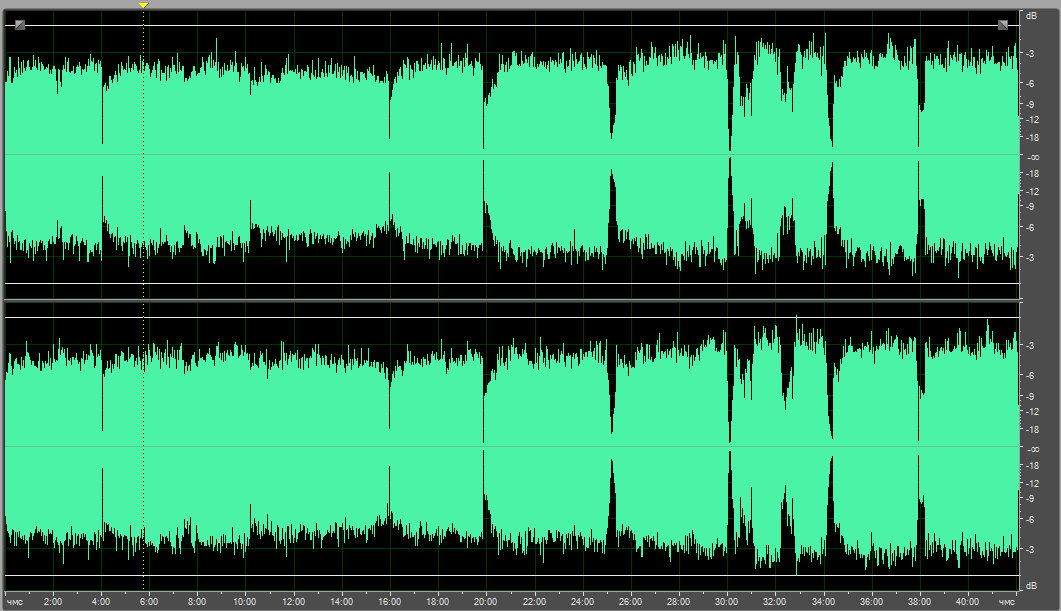Image resolution: width=1061 pixels, height=611 pixels.
Task: Click the 30:00 time ruler label
Action: tap(727, 602)
